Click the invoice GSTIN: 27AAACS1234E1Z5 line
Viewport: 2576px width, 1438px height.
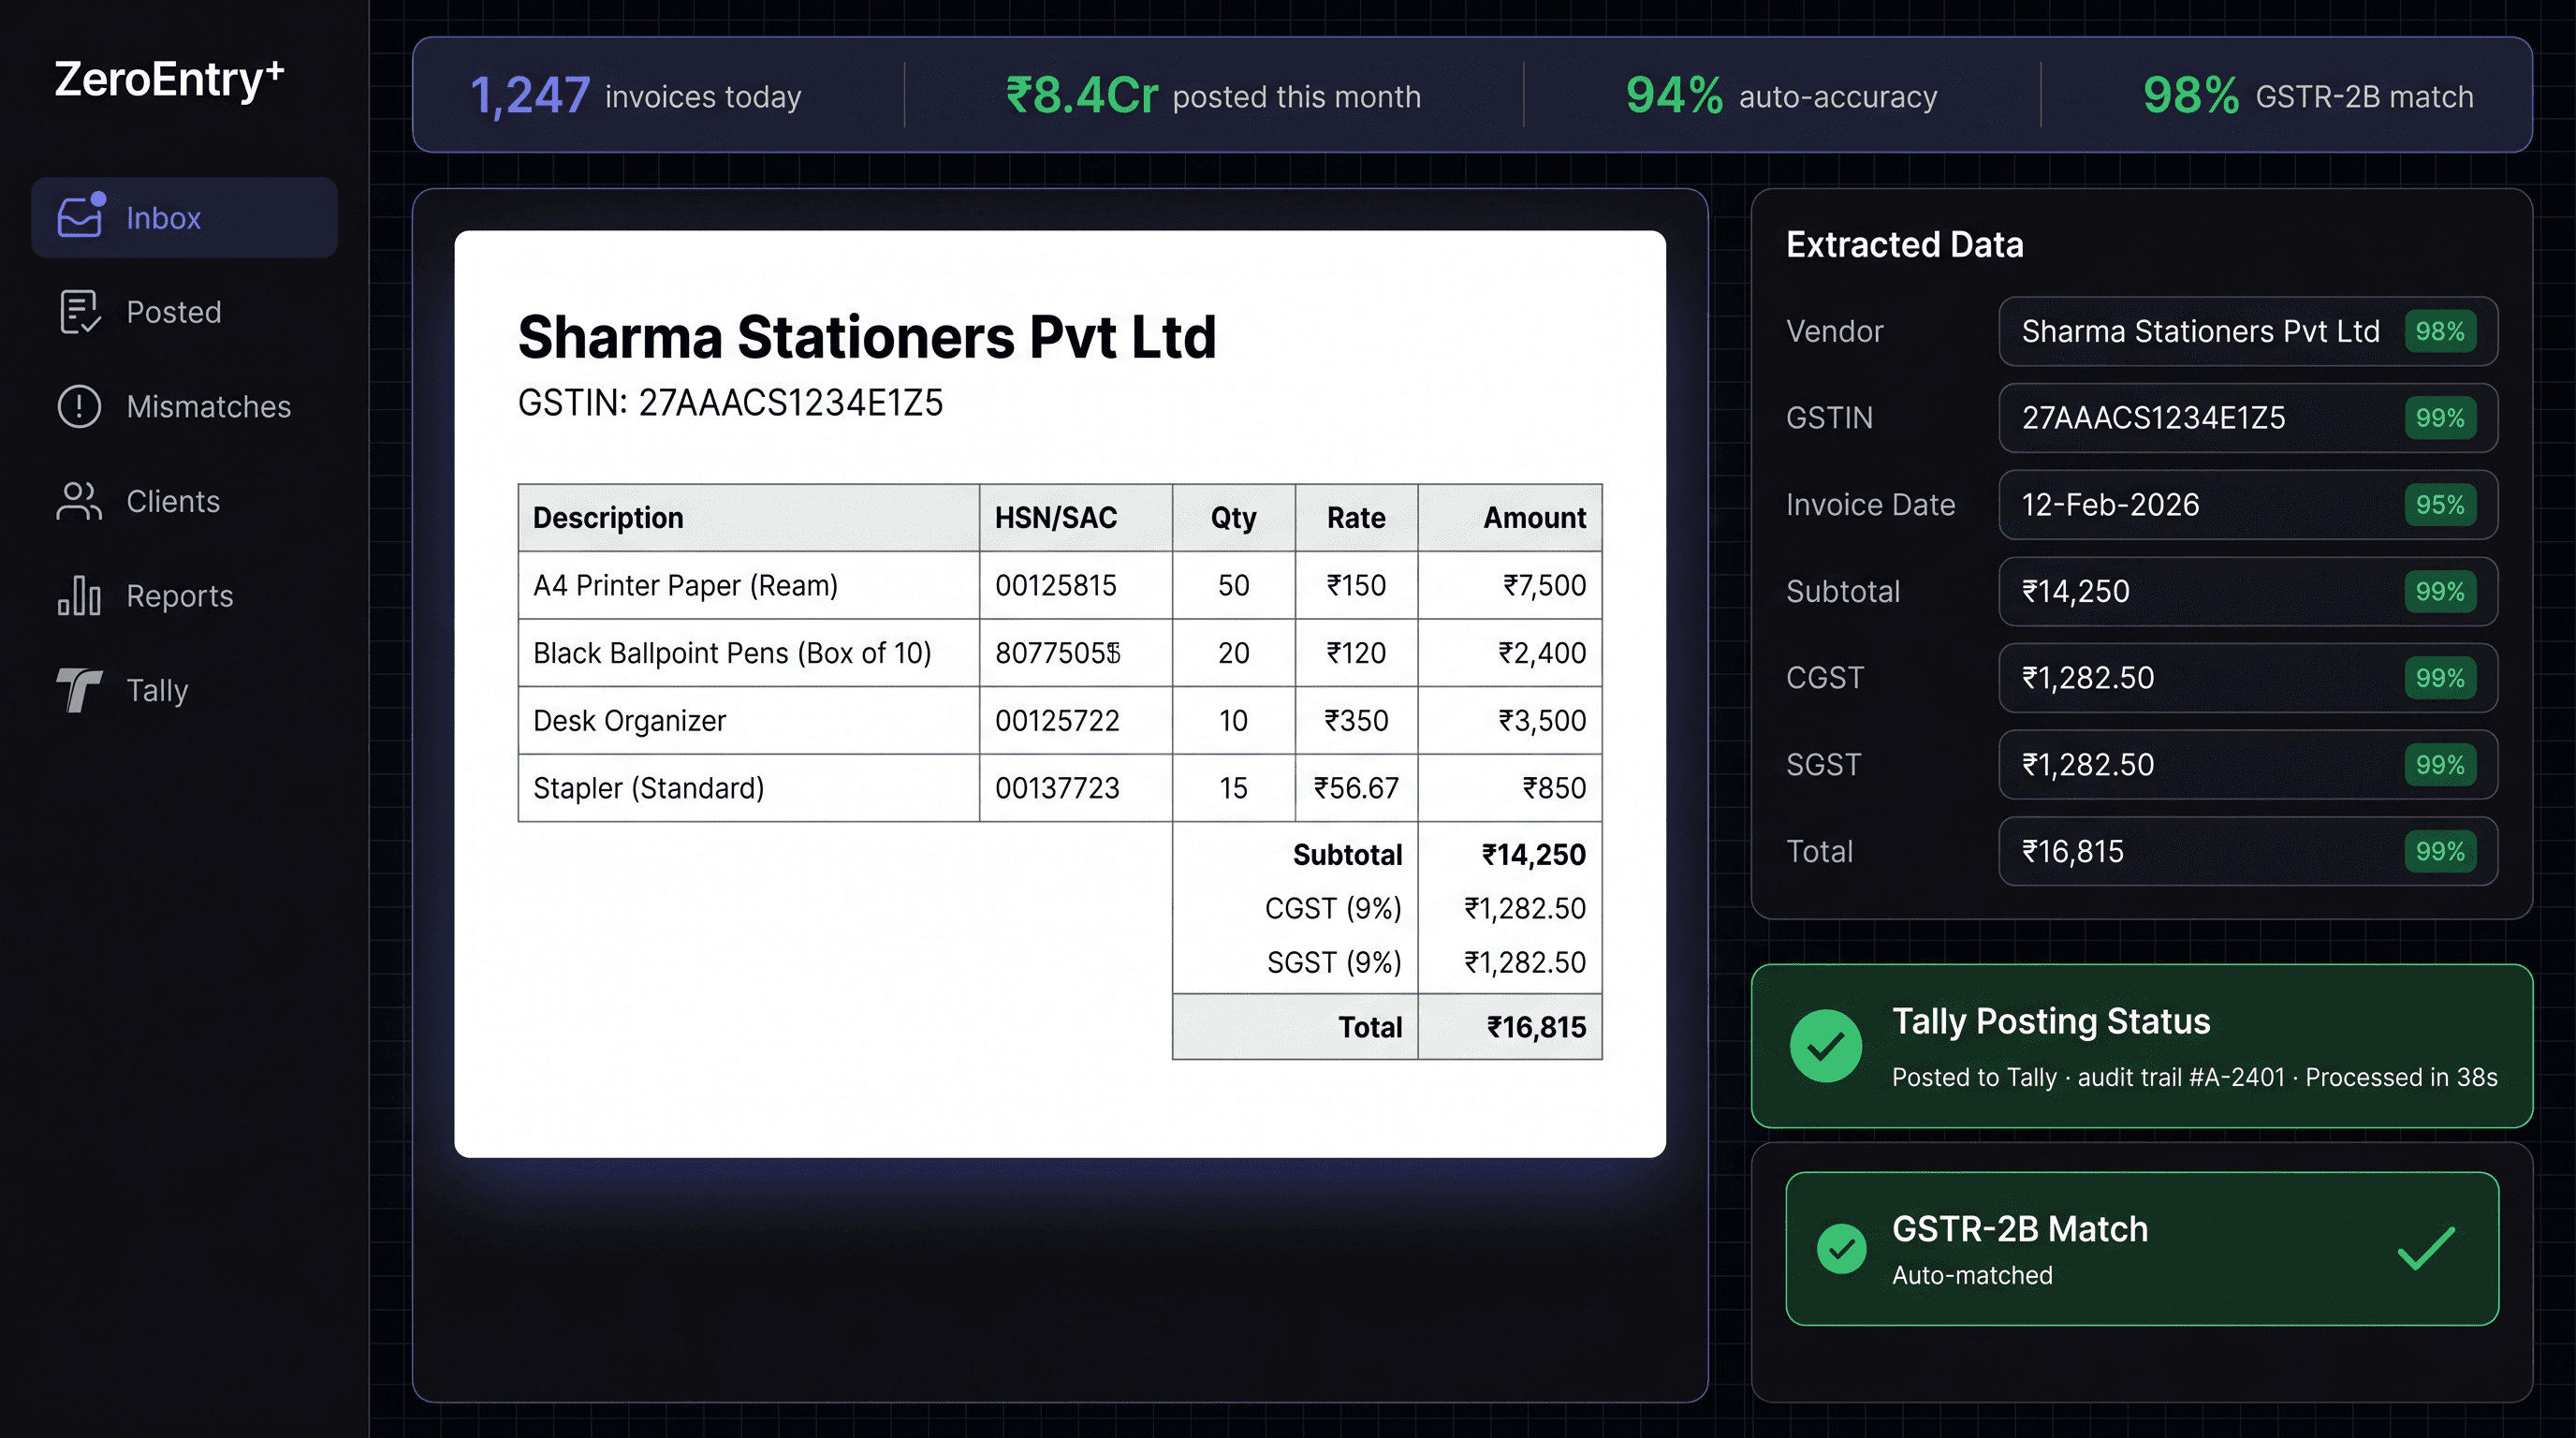coord(730,403)
